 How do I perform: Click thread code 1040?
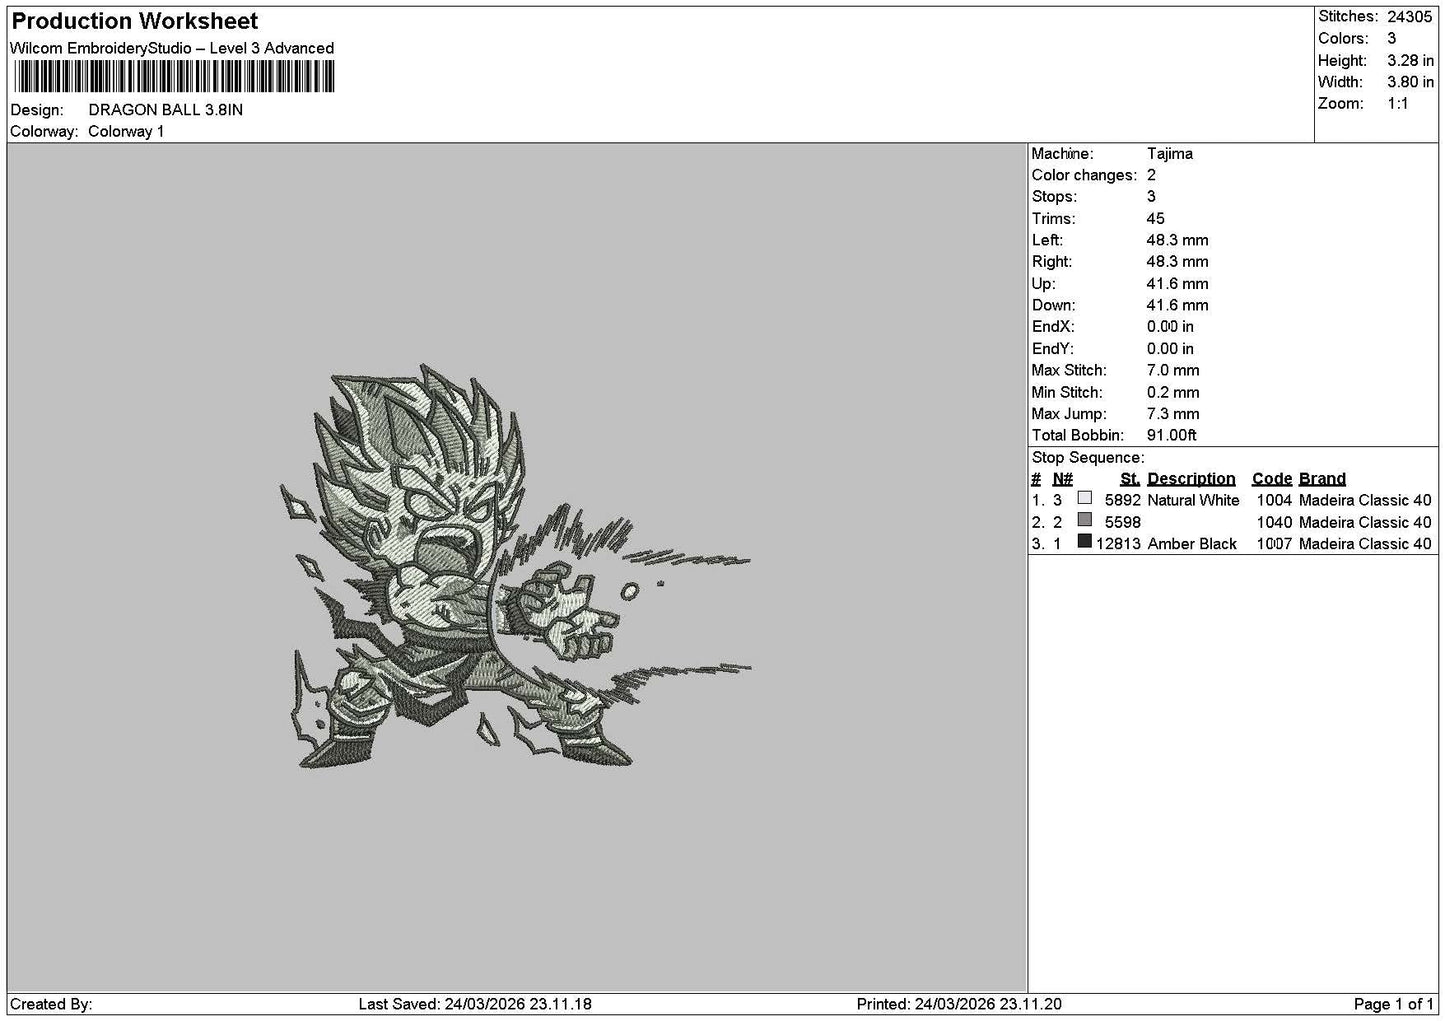(1274, 522)
